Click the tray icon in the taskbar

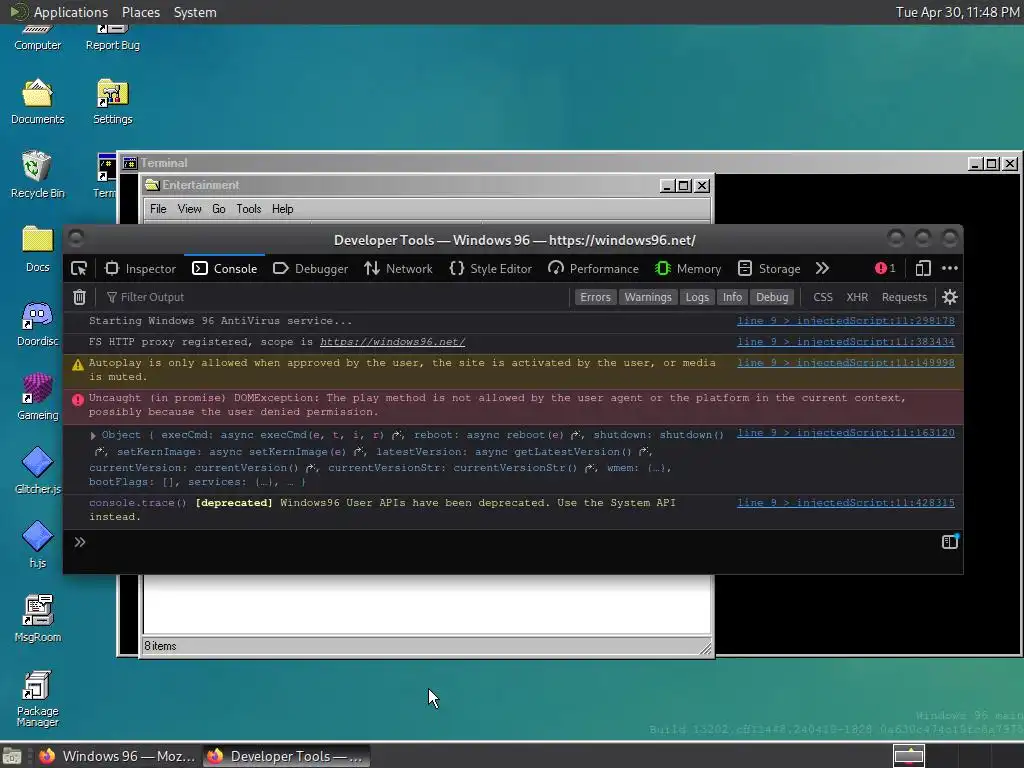coord(908,756)
